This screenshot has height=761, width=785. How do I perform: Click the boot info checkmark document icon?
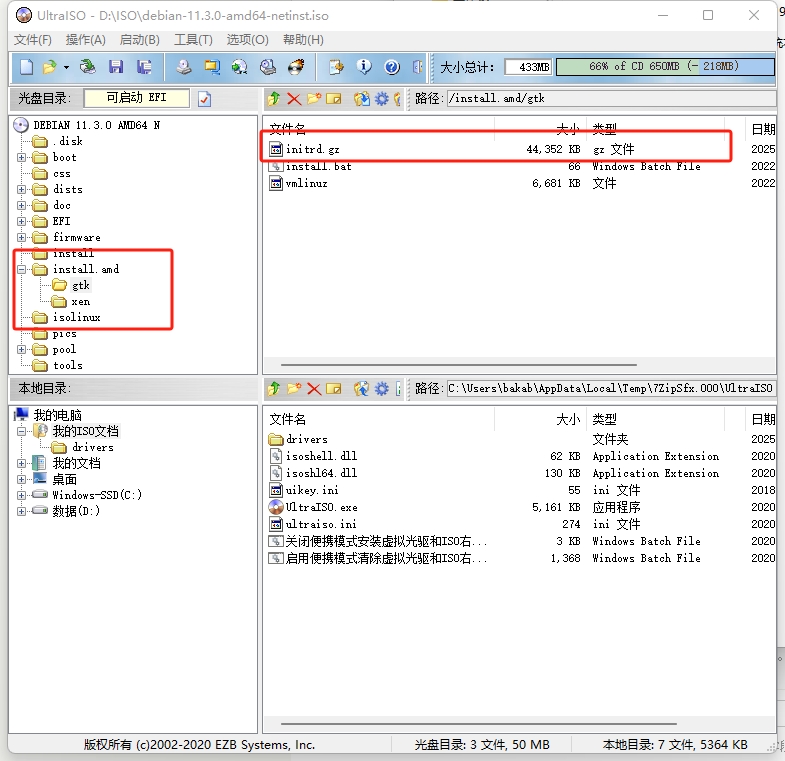pyautogui.click(x=204, y=99)
